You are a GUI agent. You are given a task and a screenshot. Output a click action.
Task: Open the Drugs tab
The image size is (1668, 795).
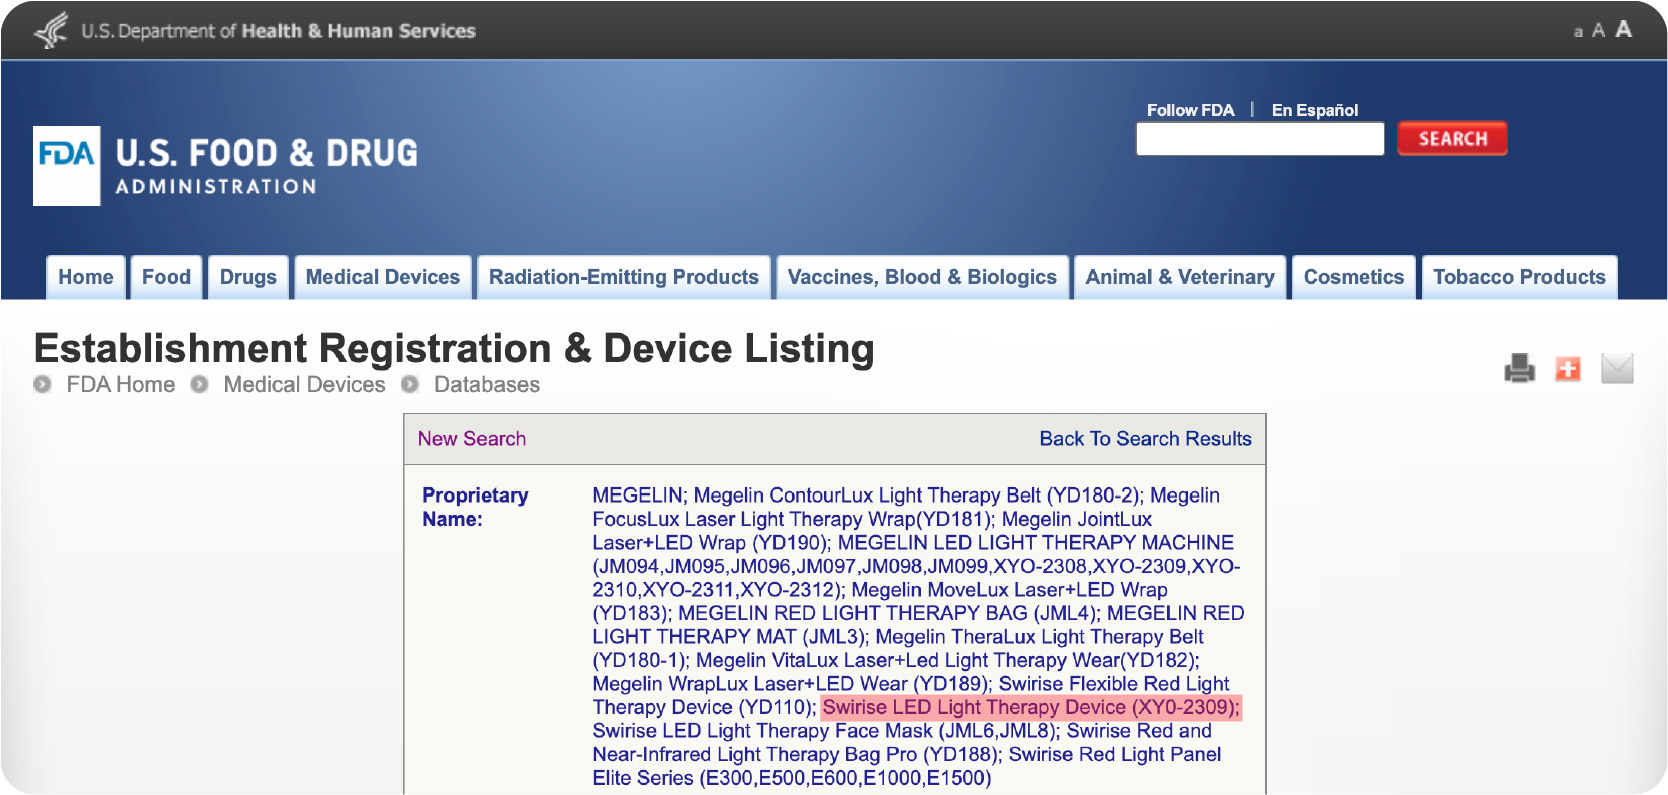[x=248, y=277]
